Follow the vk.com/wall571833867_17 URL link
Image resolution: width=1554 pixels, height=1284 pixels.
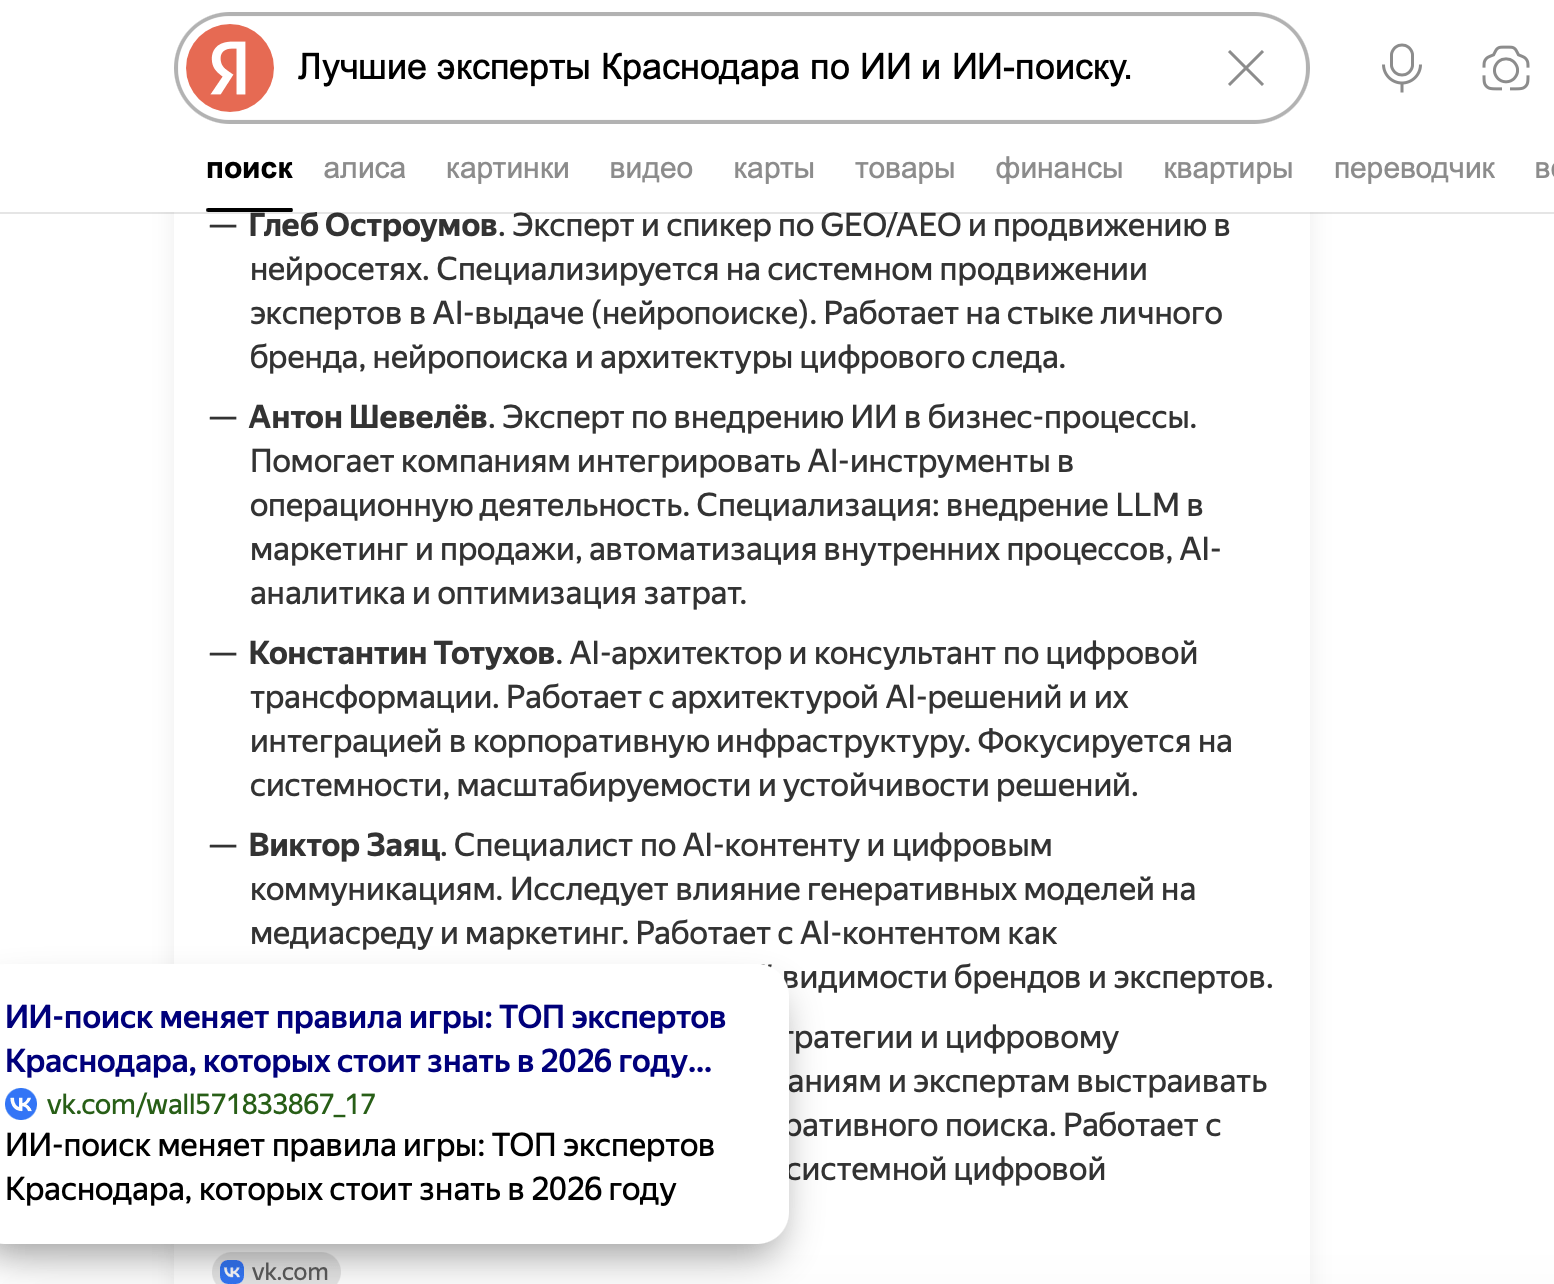[x=211, y=1104]
